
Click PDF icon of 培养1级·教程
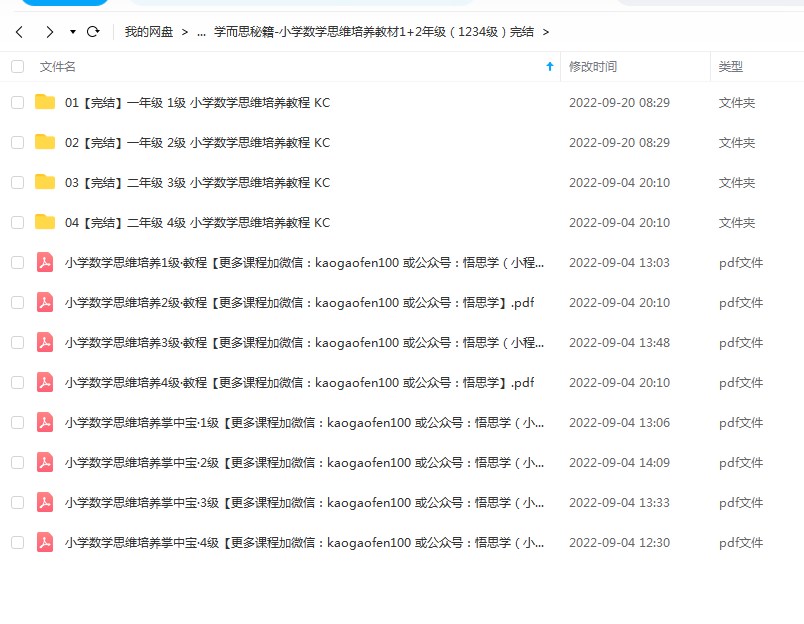[x=45, y=263]
